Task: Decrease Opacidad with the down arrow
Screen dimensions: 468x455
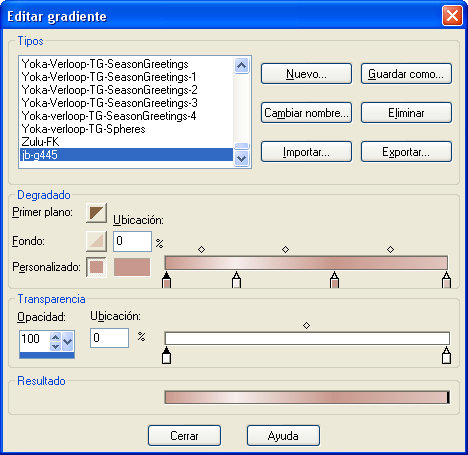Action: [x=55, y=346]
